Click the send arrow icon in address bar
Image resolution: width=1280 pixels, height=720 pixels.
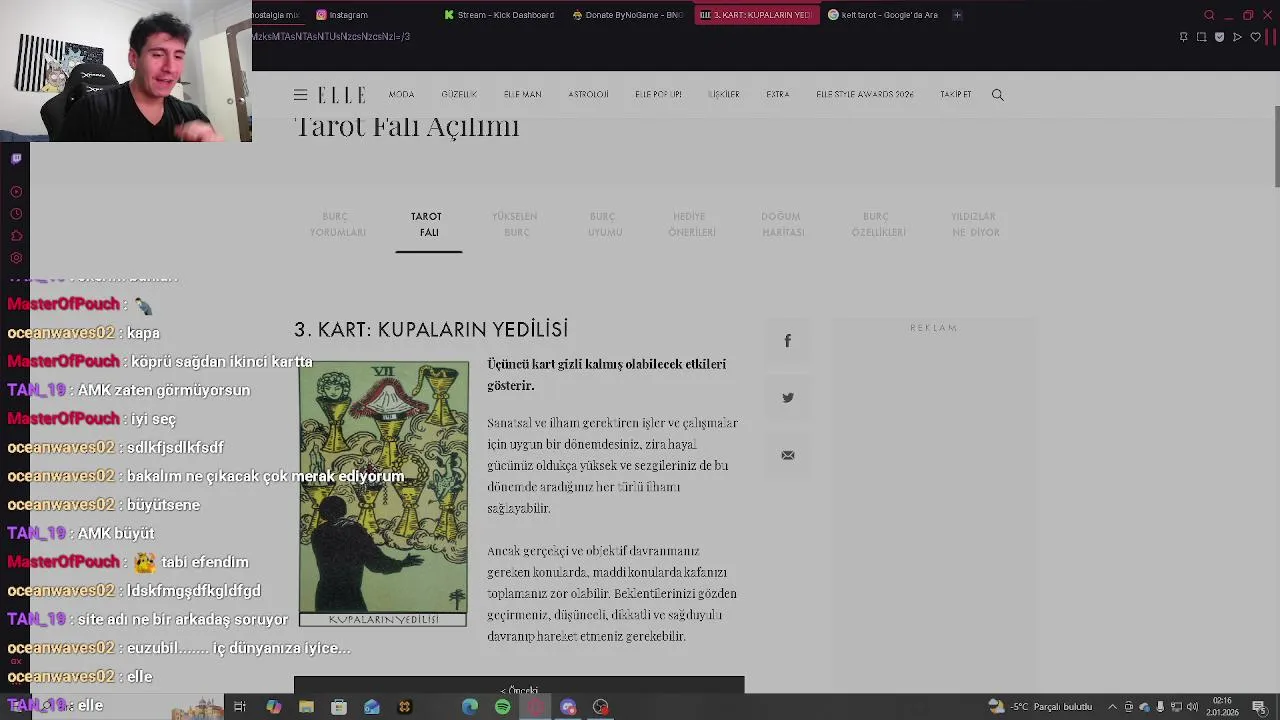tap(1237, 37)
